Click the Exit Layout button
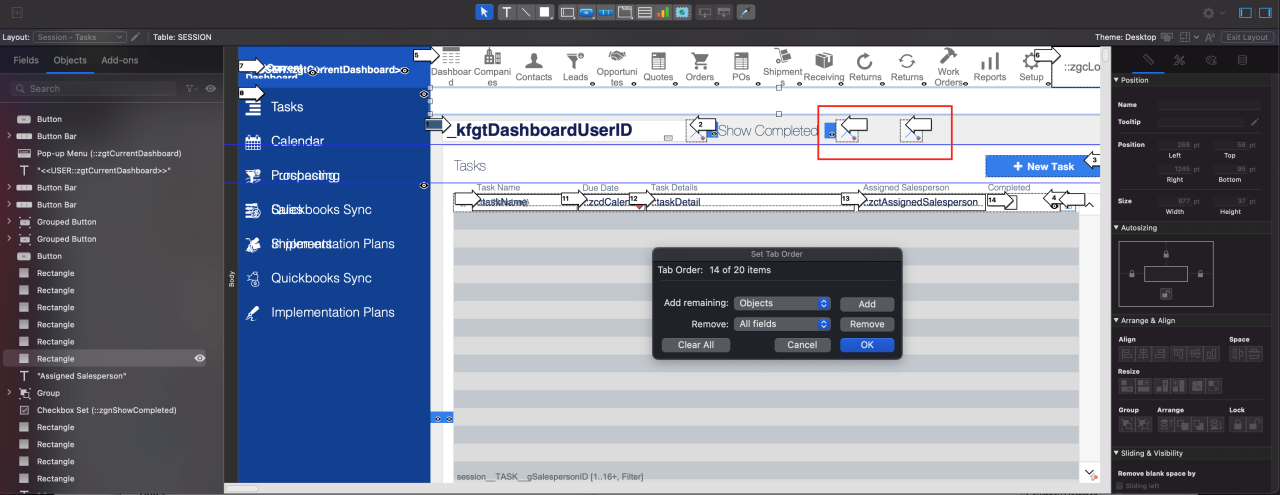Screen dimensions: 1280x495 (1247, 37)
